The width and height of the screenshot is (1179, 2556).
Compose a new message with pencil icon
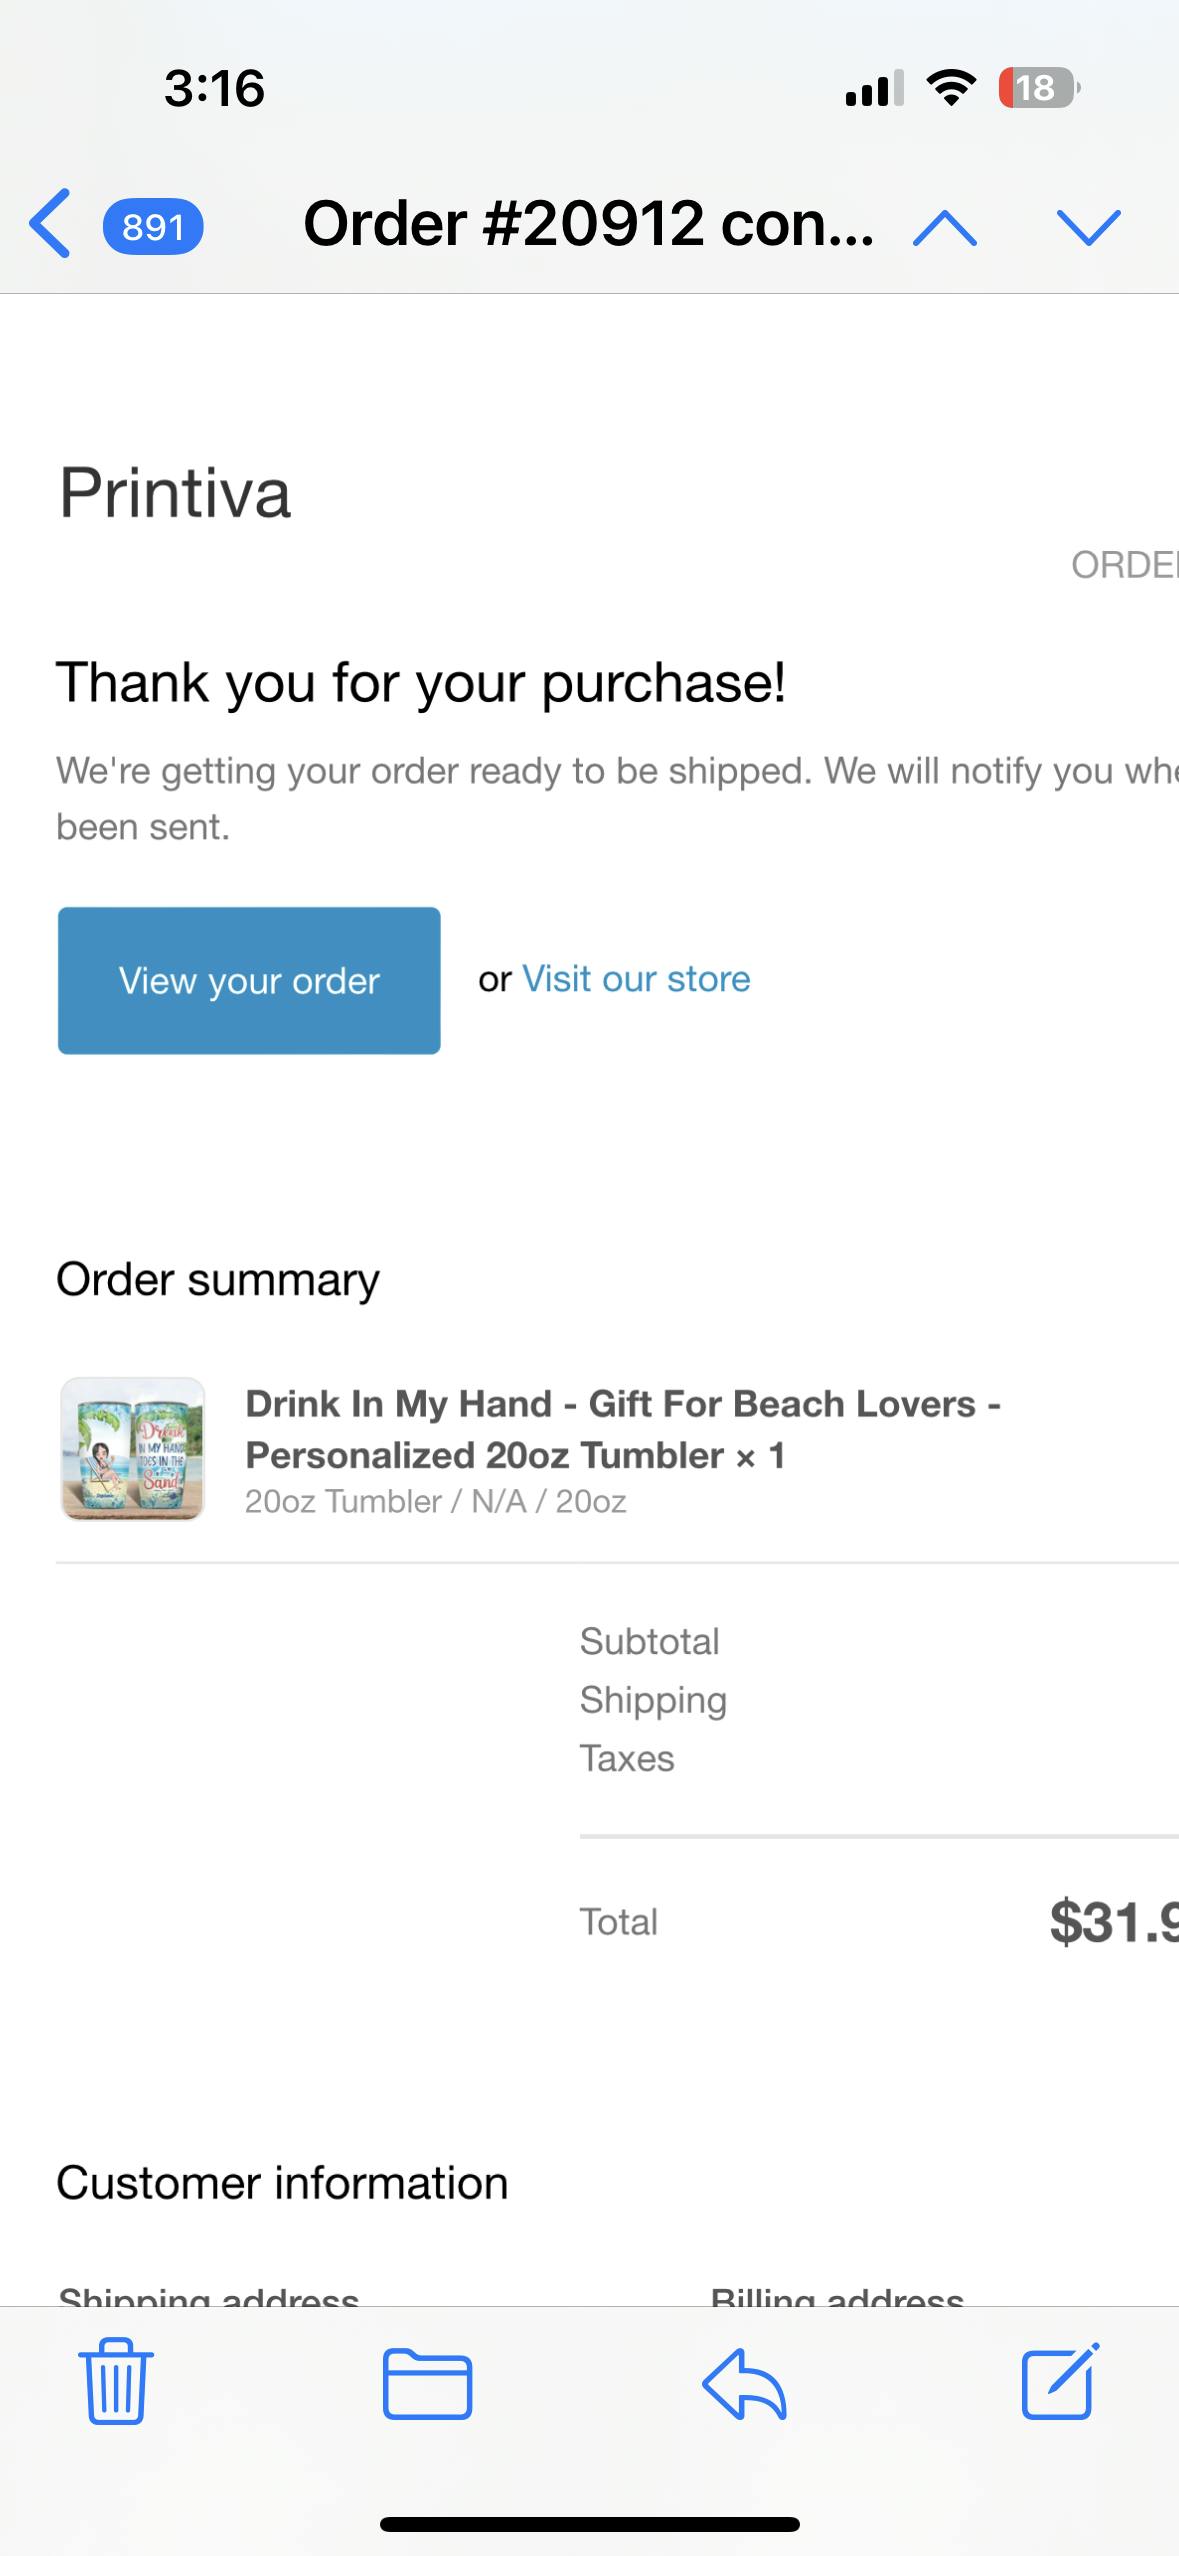[x=1060, y=2381]
